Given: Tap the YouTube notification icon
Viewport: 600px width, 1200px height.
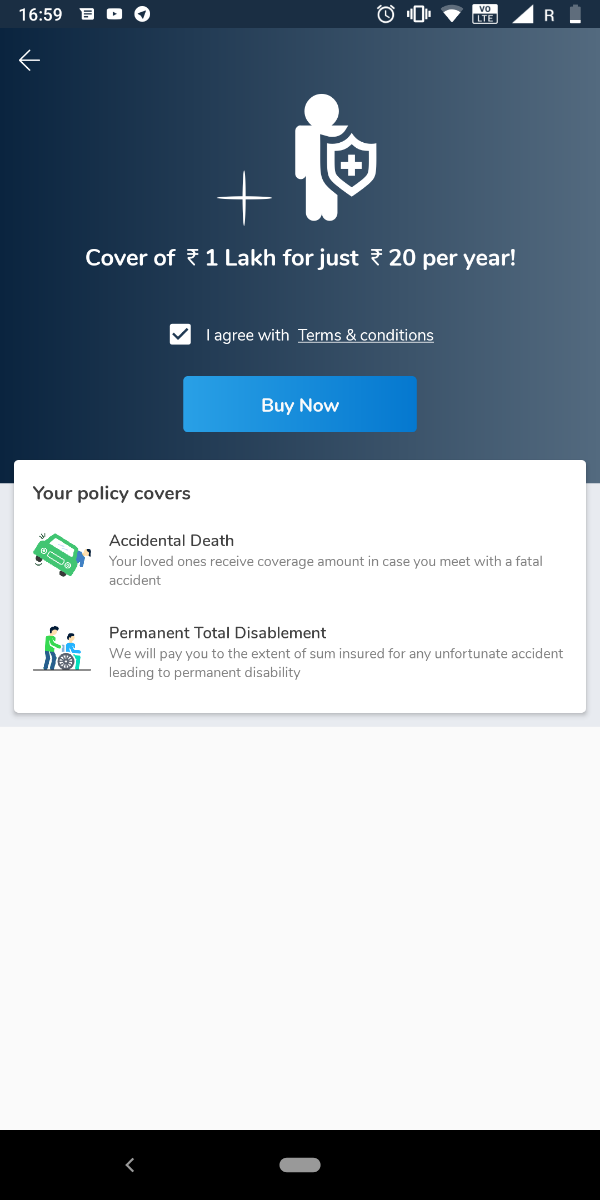Looking at the screenshot, I should [115, 14].
